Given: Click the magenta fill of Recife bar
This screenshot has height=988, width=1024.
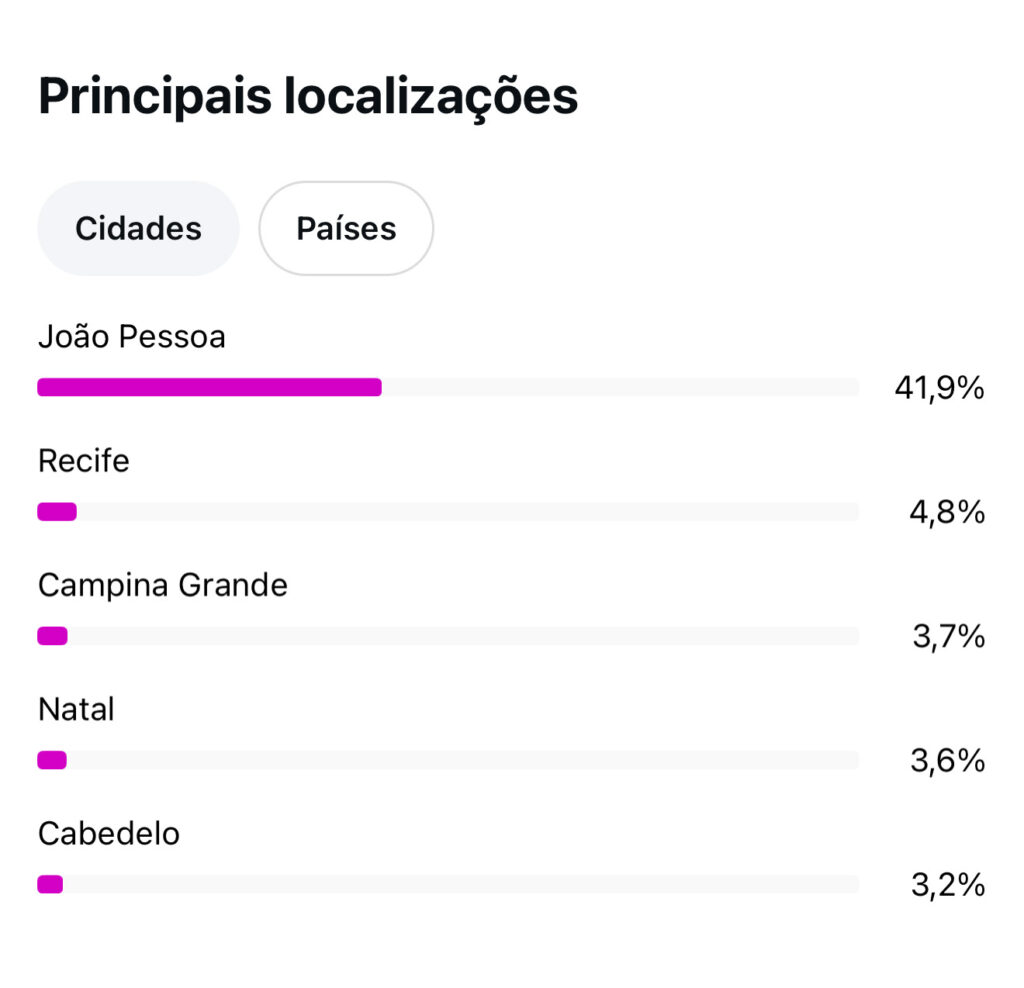Looking at the screenshot, I should click(x=57, y=512).
